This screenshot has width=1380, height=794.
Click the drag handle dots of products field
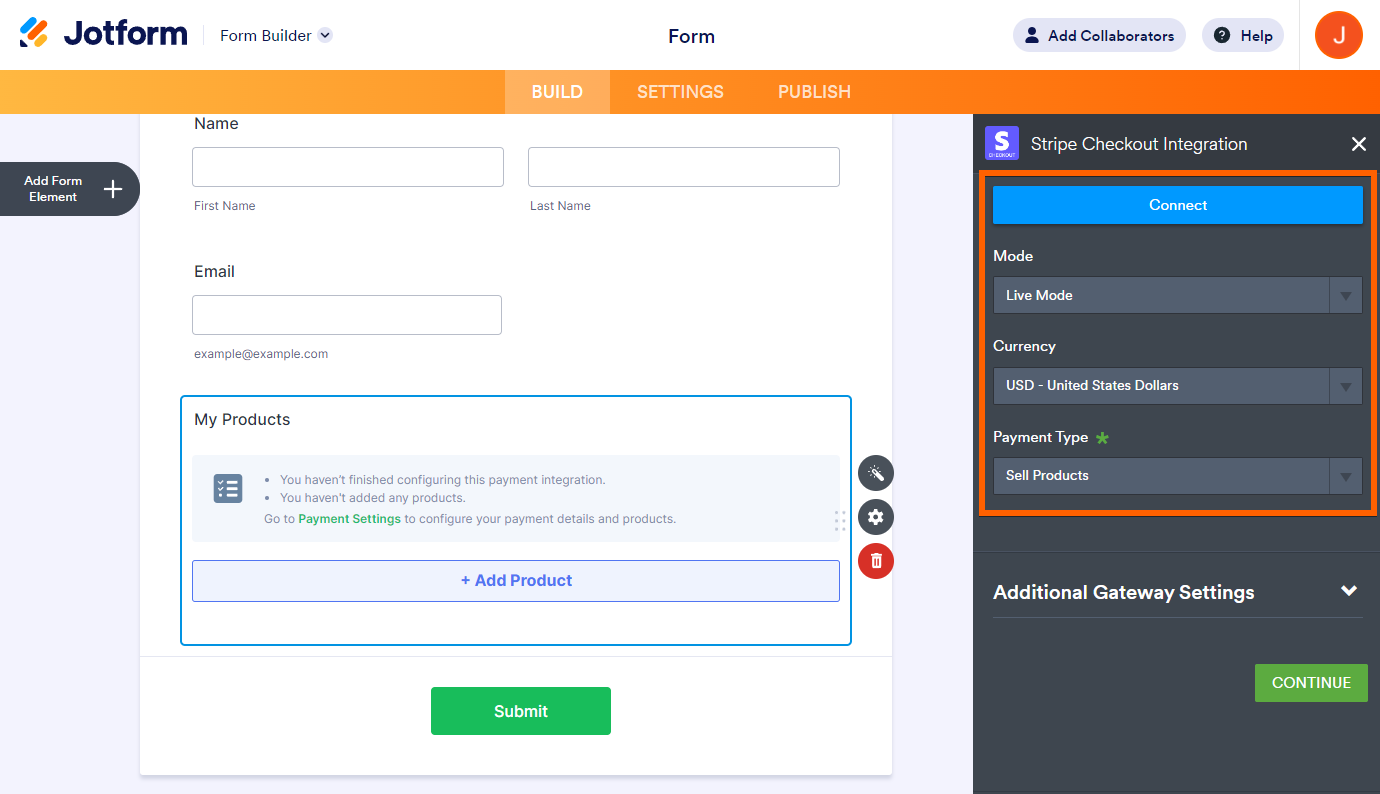click(840, 520)
